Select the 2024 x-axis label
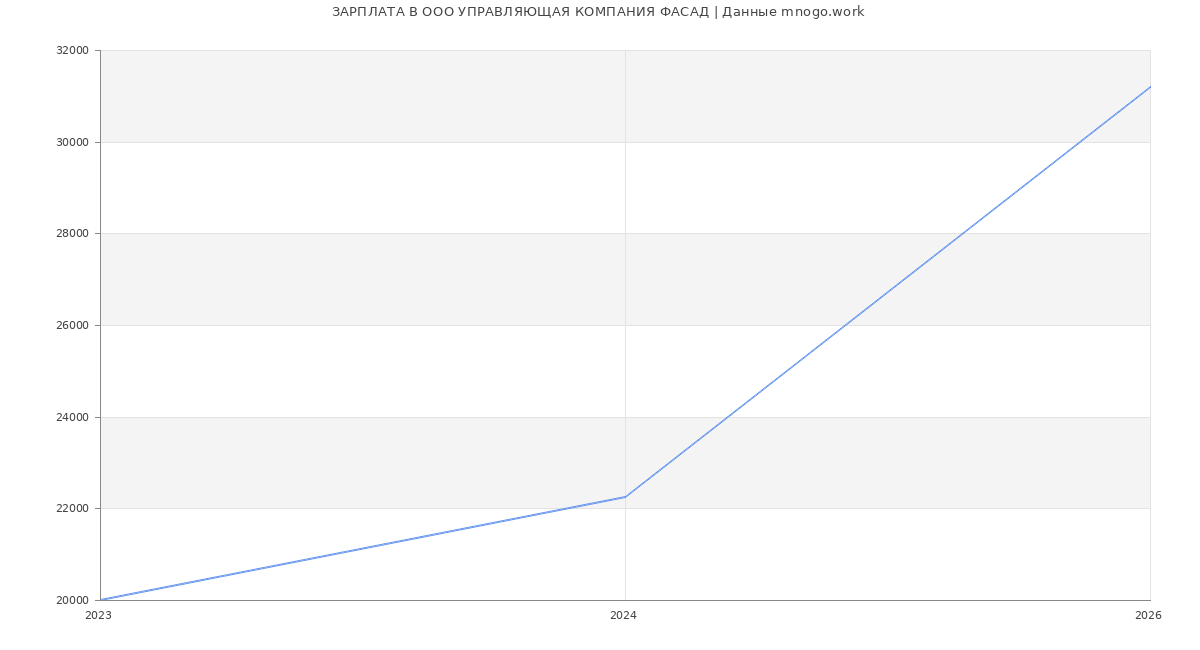1200x650 pixels. [623, 616]
